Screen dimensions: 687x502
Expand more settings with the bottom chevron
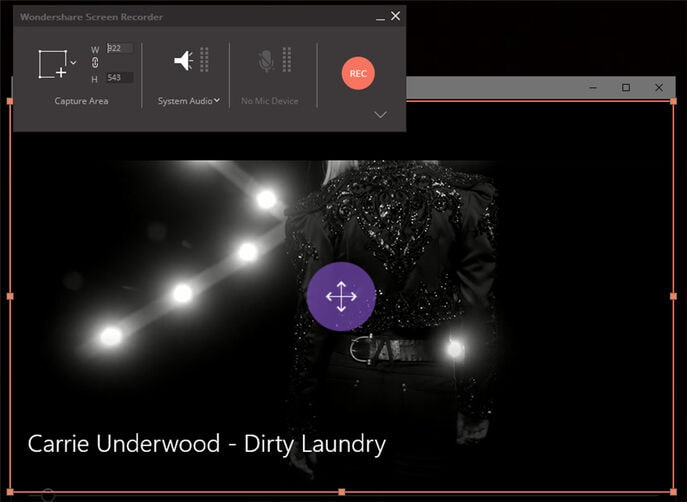(380, 115)
